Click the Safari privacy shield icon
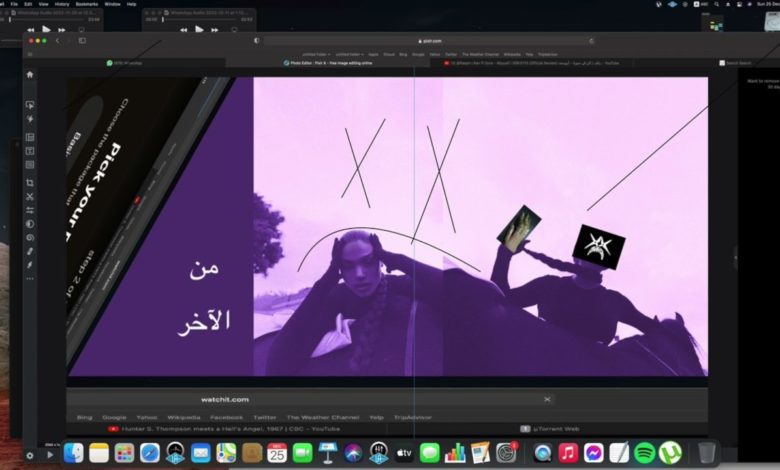Image resolution: width=780 pixels, height=470 pixels. [257, 41]
